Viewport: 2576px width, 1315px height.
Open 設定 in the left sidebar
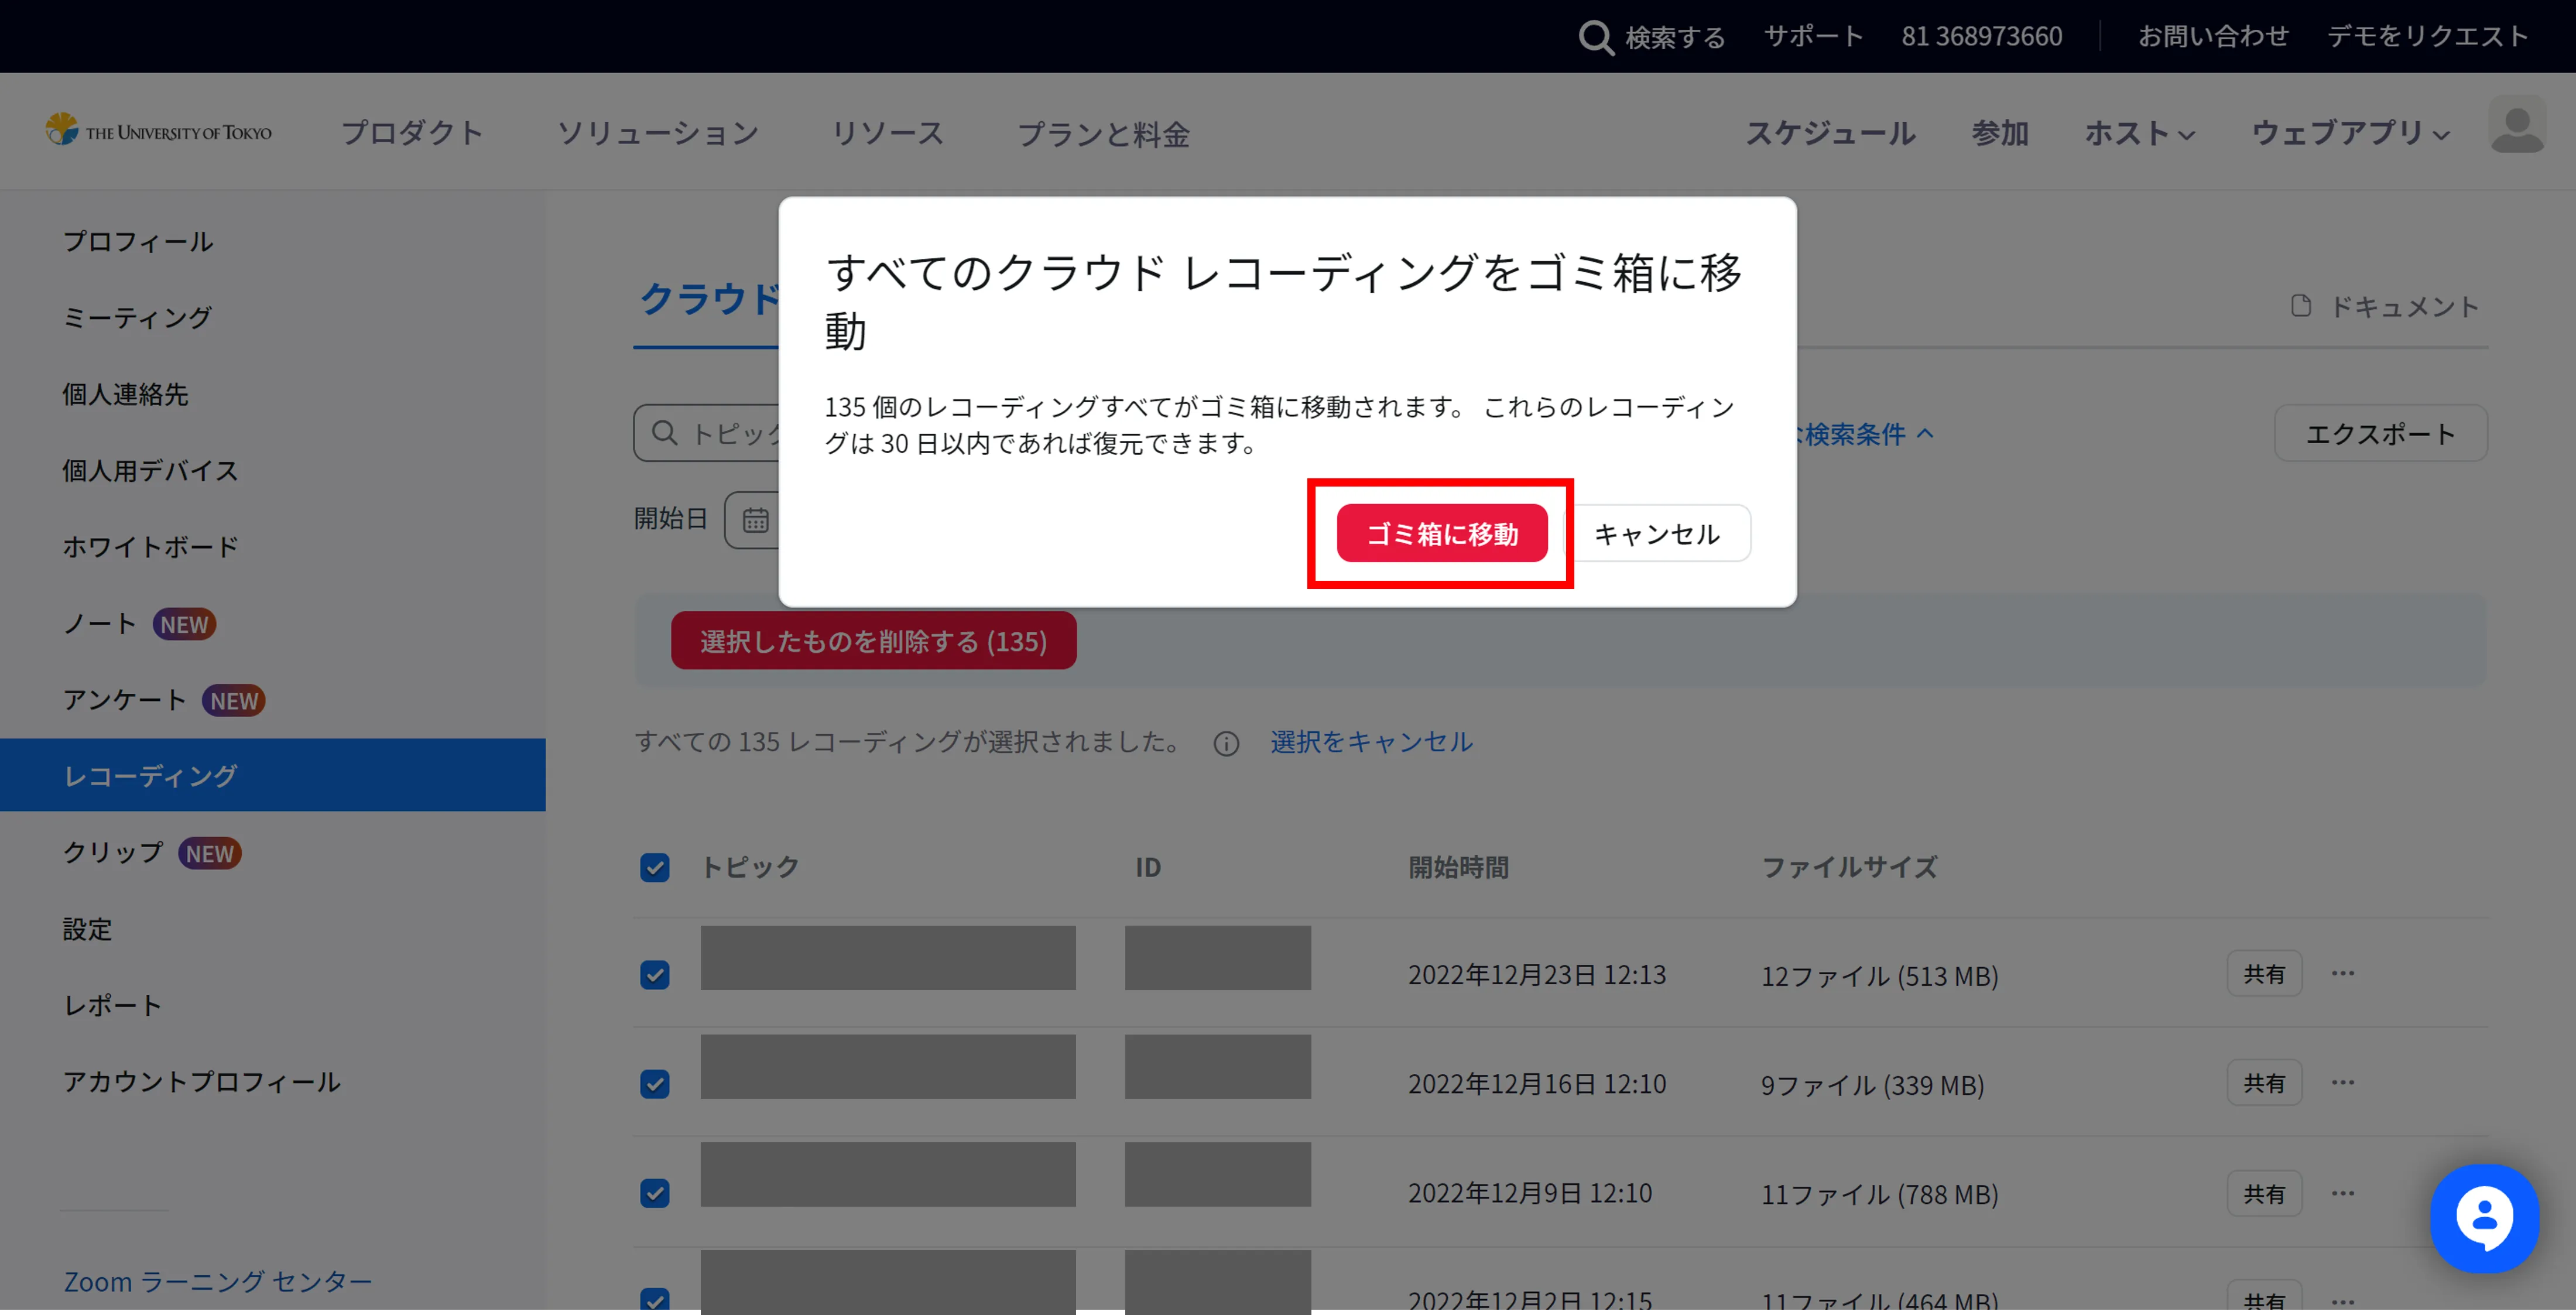(88, 929)
